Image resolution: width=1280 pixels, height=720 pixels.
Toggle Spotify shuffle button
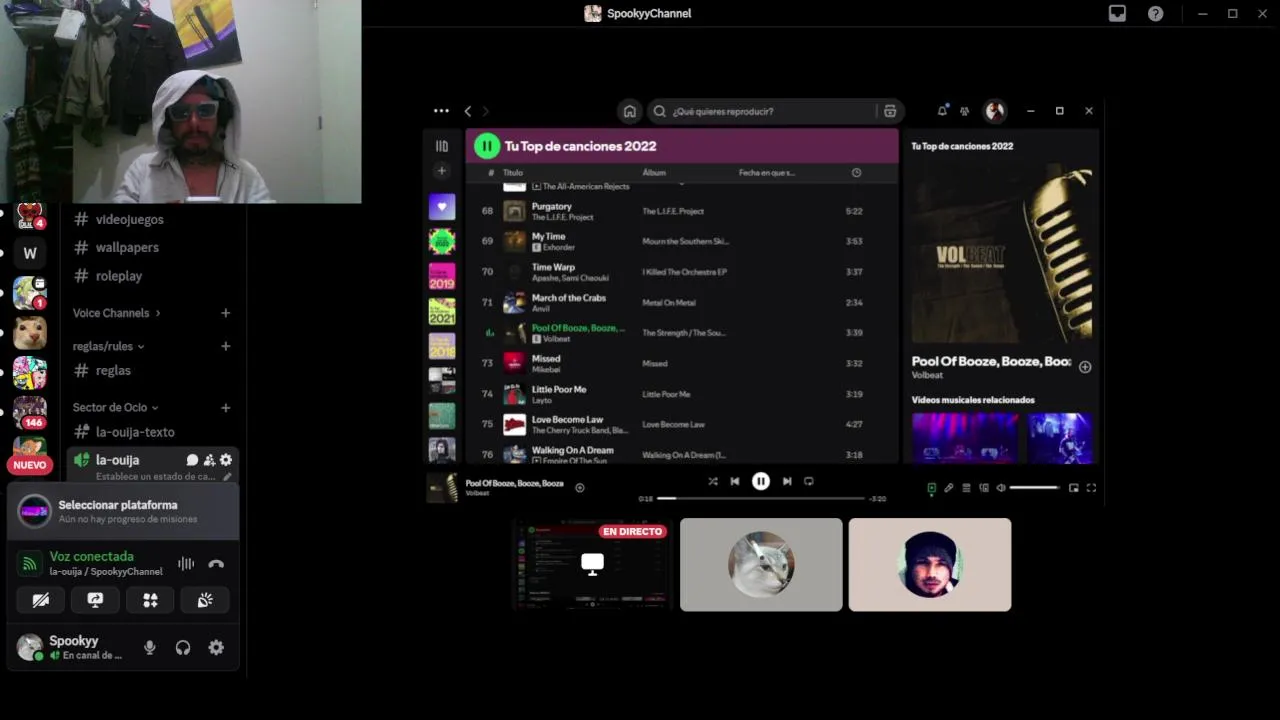click(713, 481)
